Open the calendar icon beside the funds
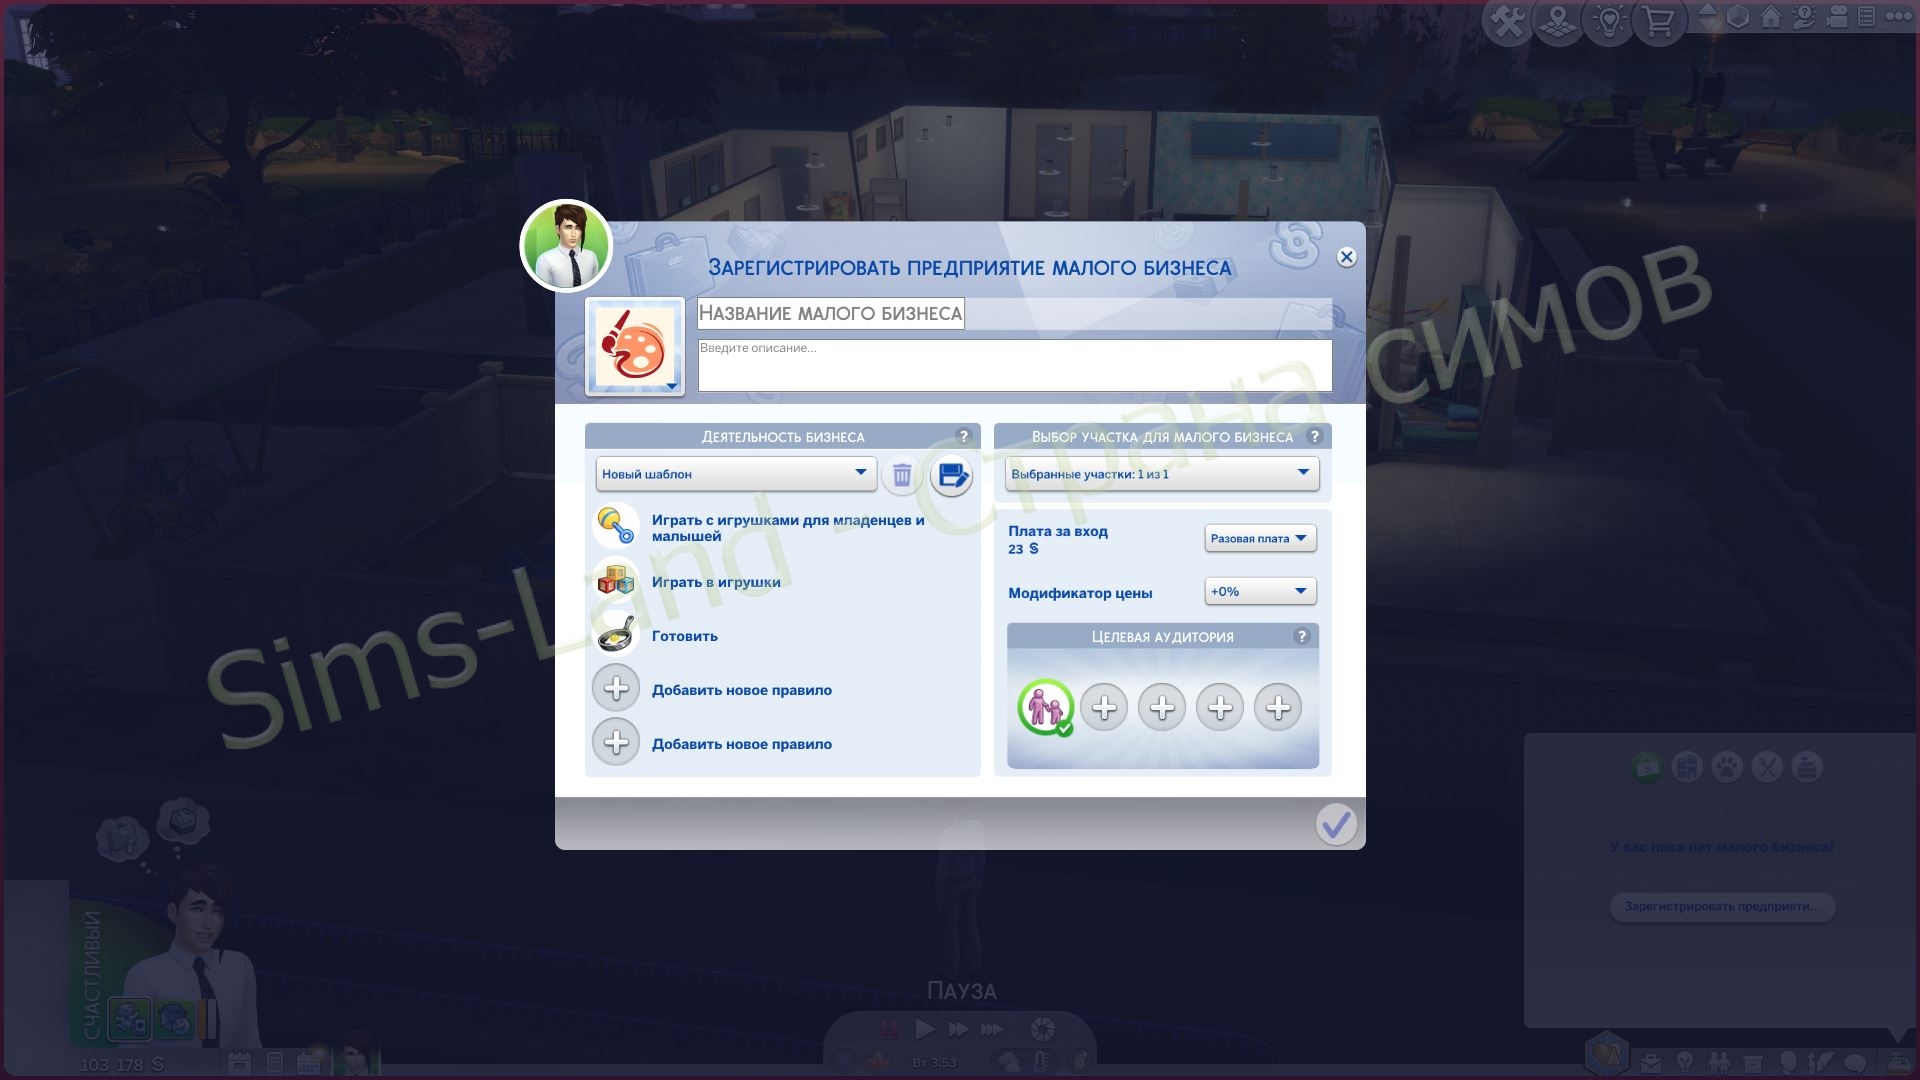Viewport: 1920px width, 1080px height. (x=238, y=1063)
